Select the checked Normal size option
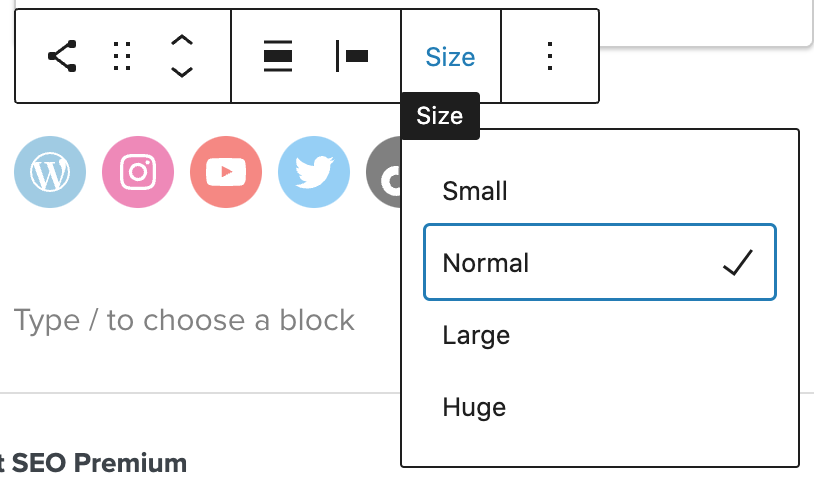814x484 pixels. click(x=486, y=263)
